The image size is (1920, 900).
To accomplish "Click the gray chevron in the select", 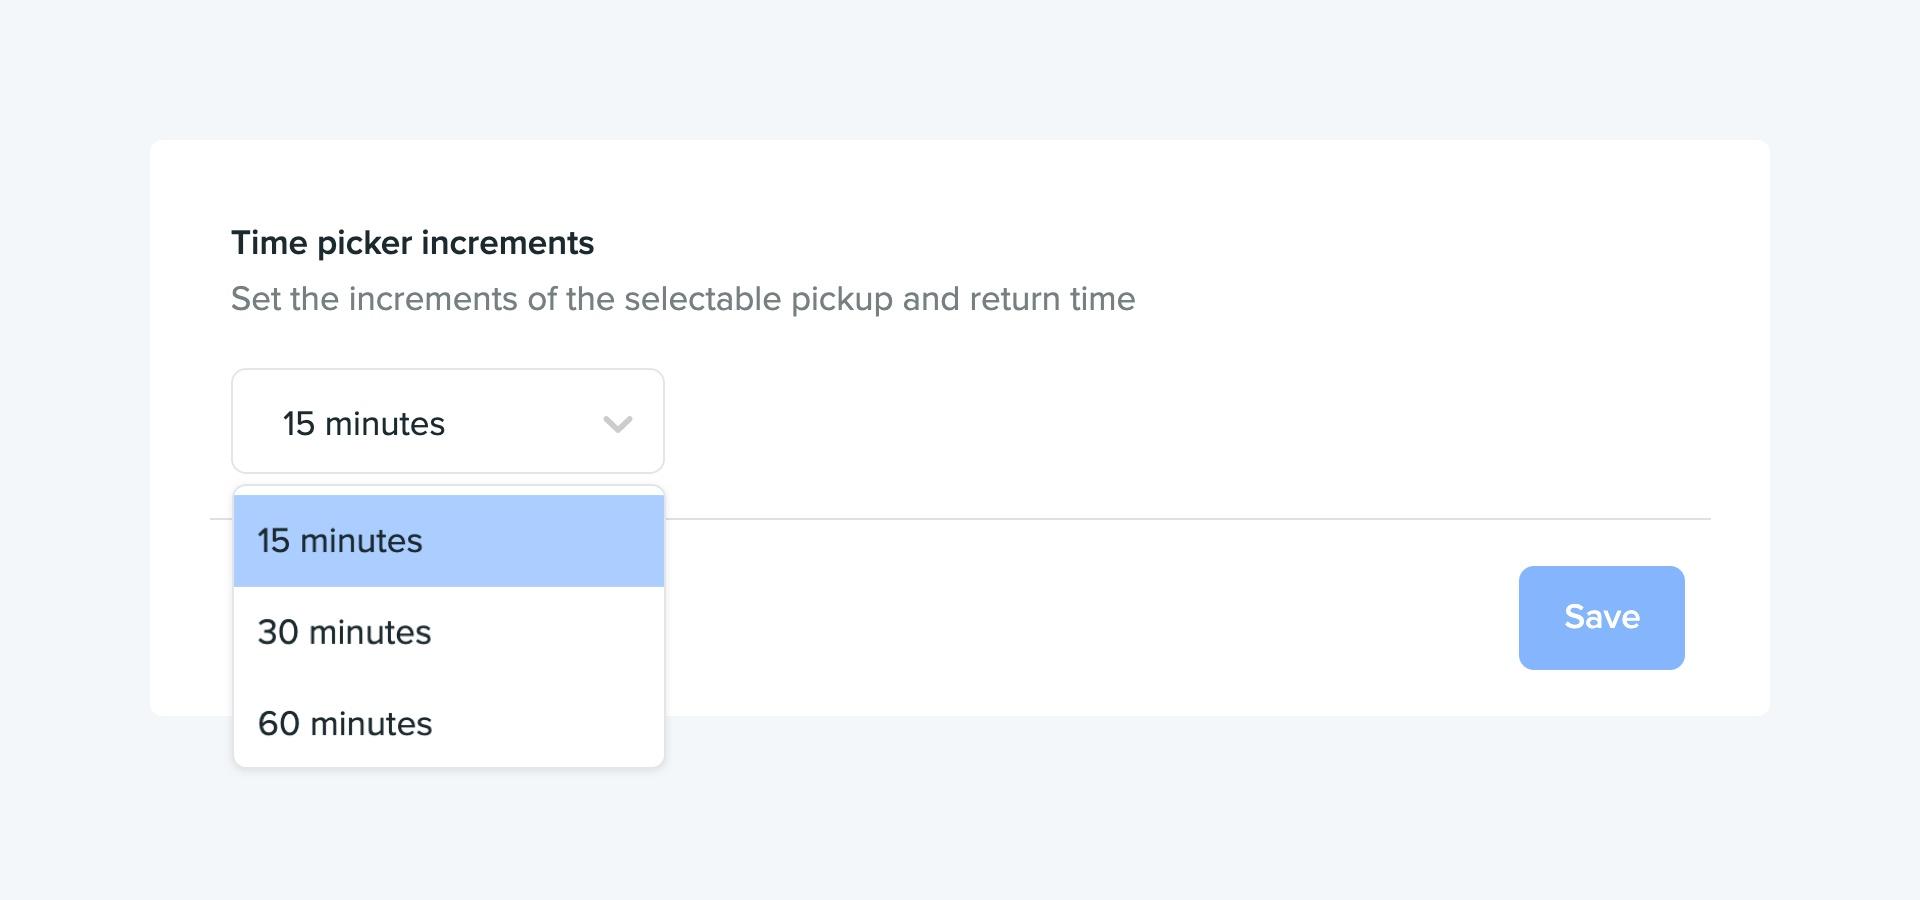I will click(617, 424).
